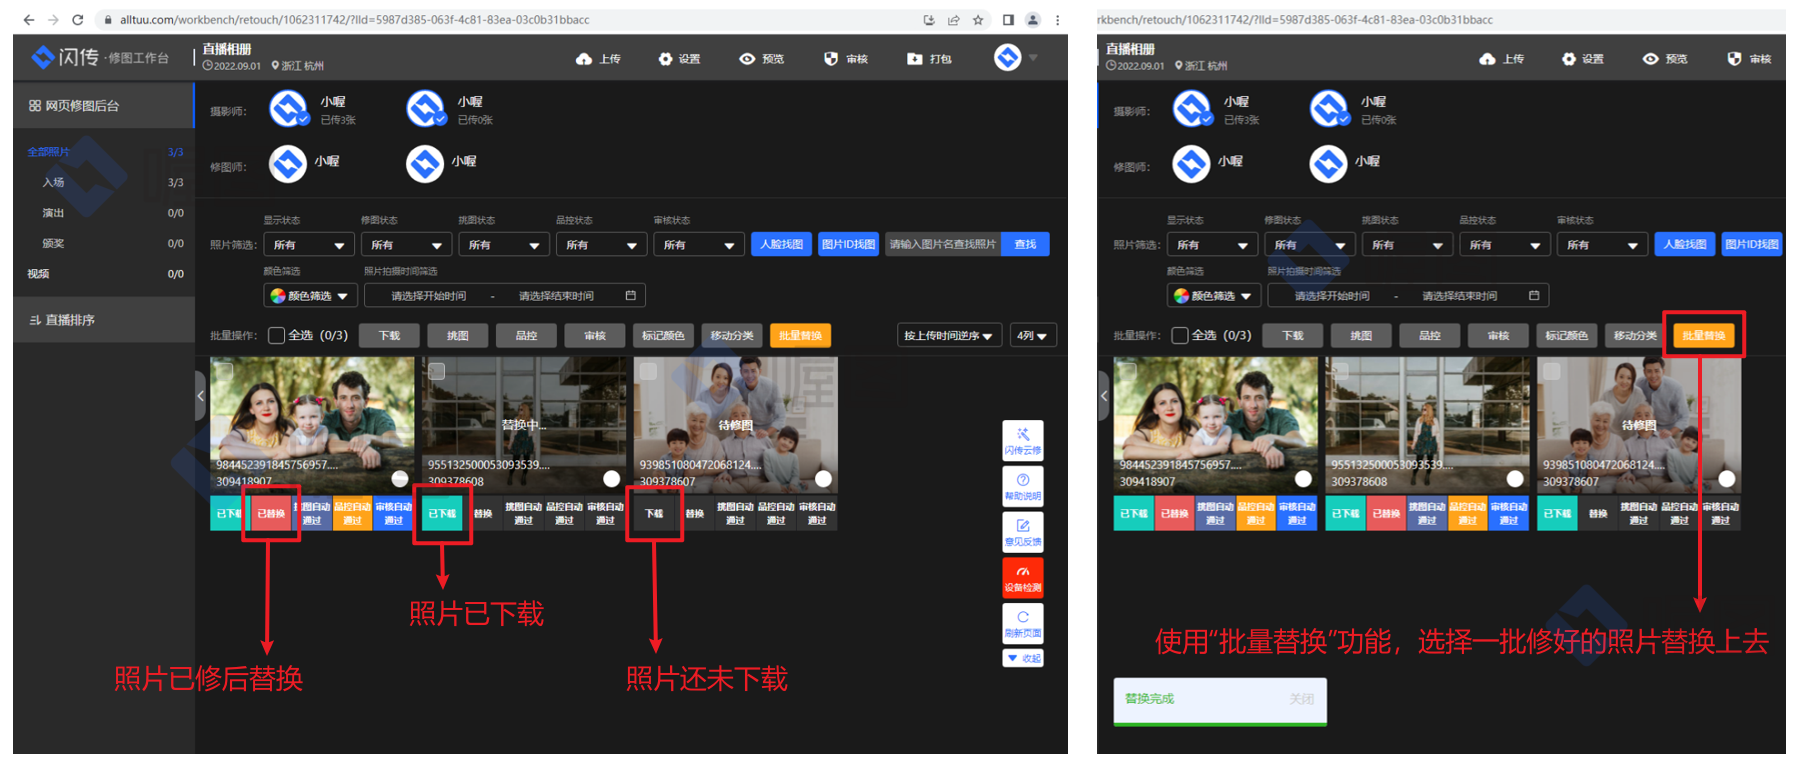Viewport: 1799px width, 760px height.
Task: Click 移动分类 button in right window
Action: tap(1635, 336)
